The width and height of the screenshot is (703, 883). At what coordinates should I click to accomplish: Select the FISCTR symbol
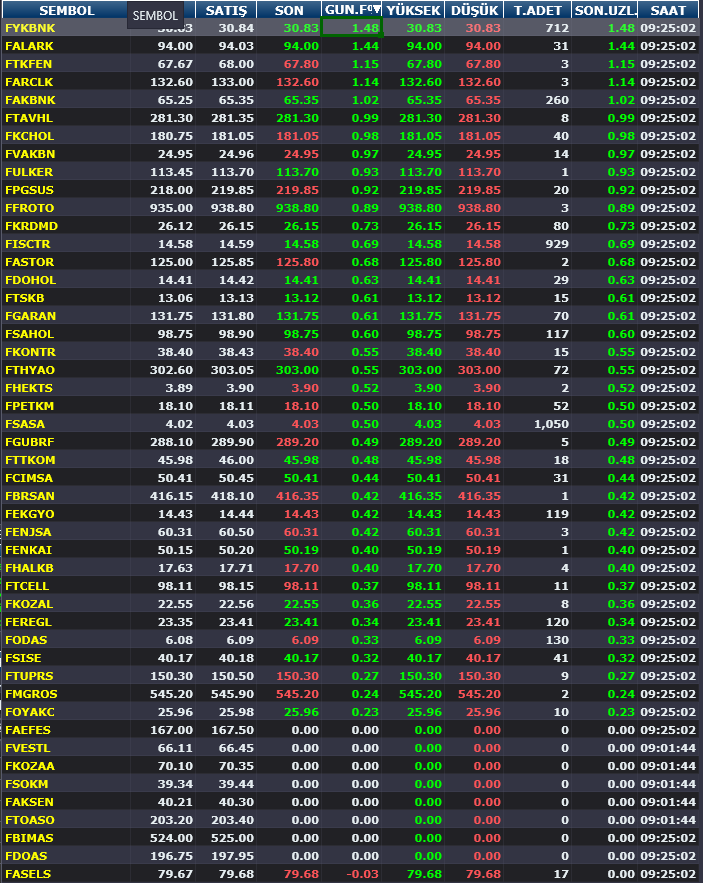pyautogui.click(x=28, y=244)
